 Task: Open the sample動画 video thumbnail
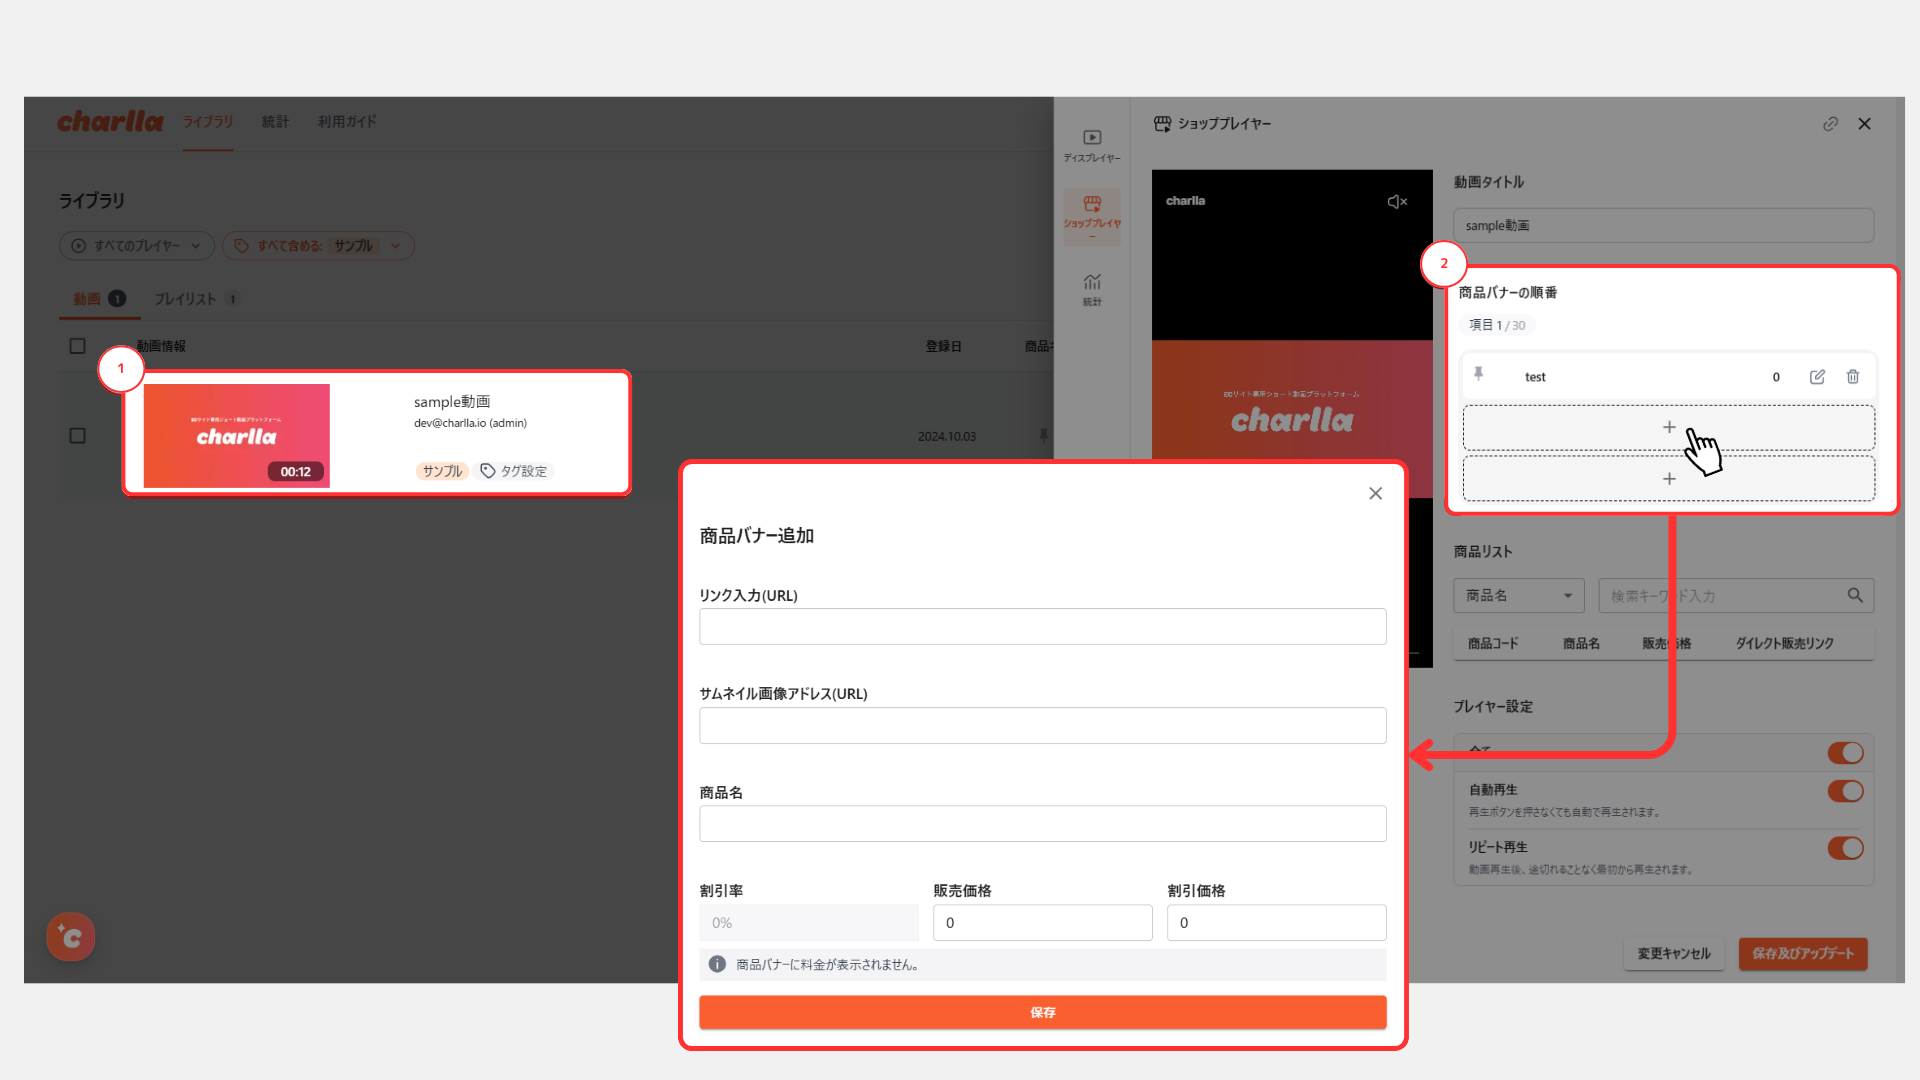(x=237, y=436)
